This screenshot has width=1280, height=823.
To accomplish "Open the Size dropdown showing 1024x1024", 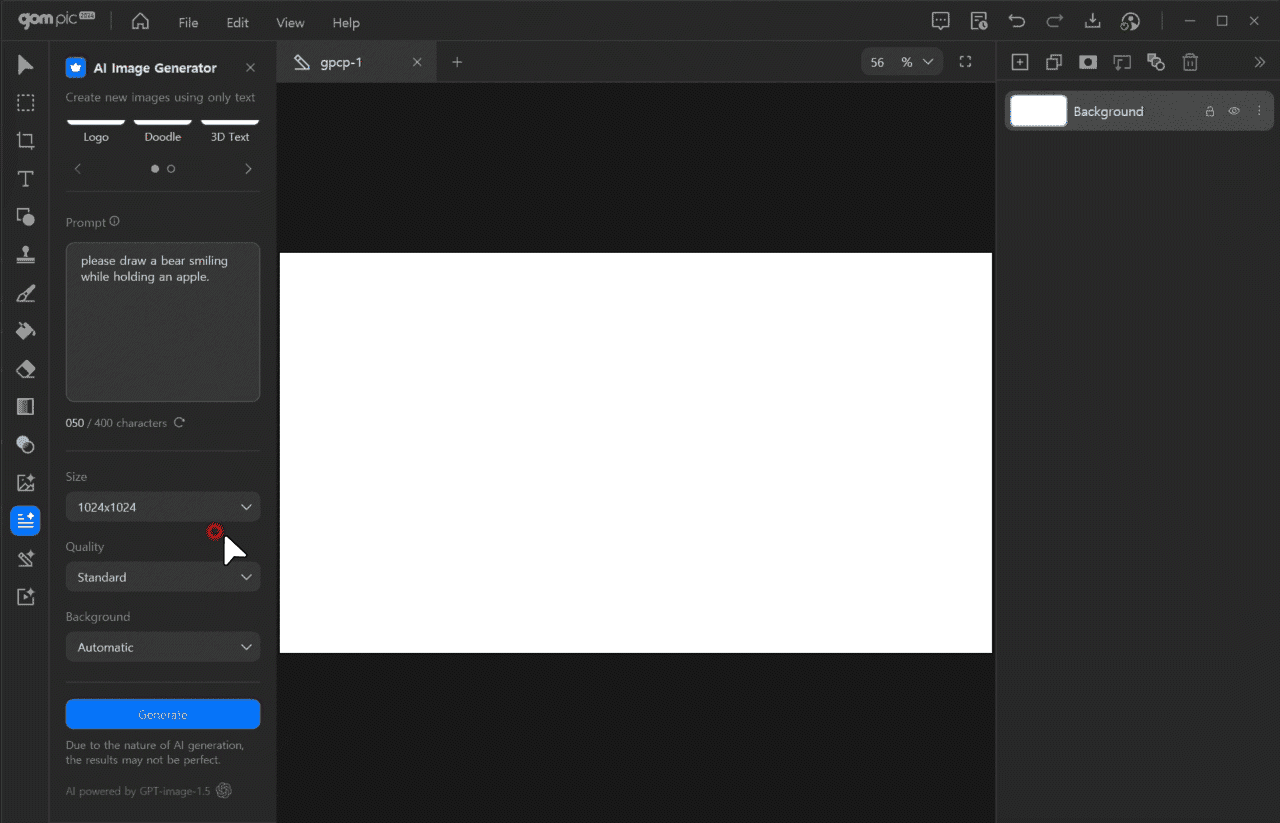I will click(x=163, y=507).
